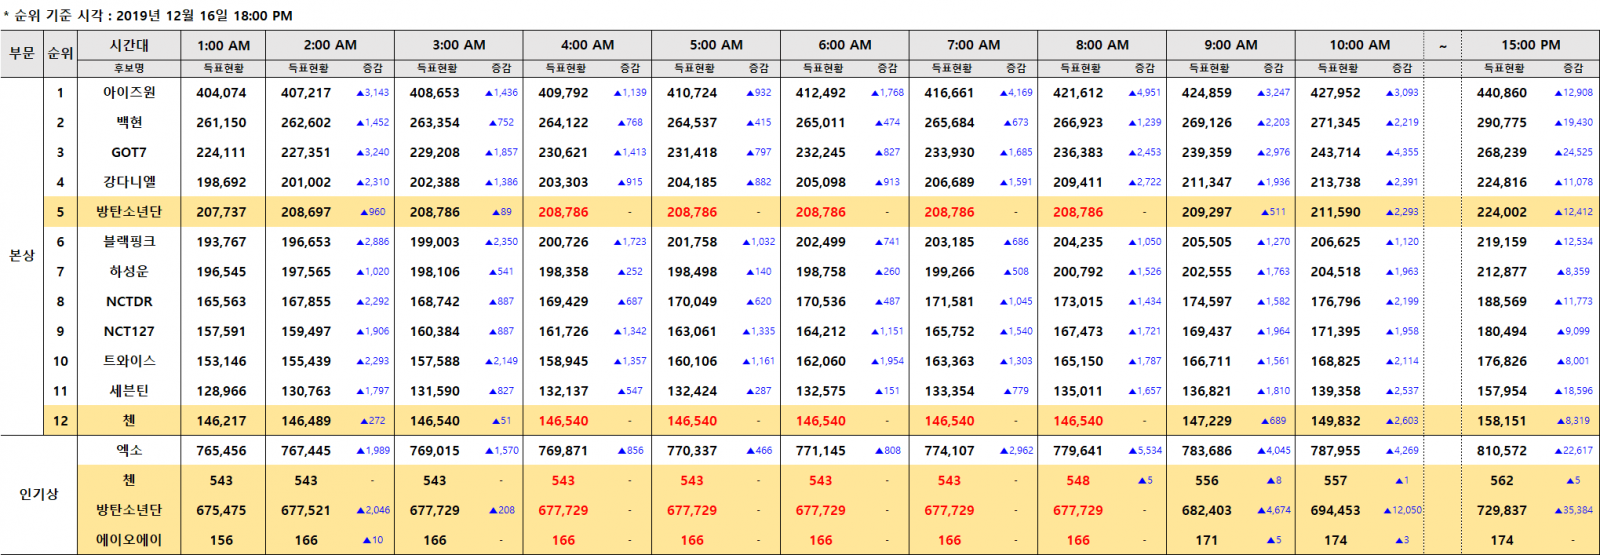The width and height of the screenshot is (1600, 555).
Task: Select candidate name 하성운
Action: (x=129, y=271)
